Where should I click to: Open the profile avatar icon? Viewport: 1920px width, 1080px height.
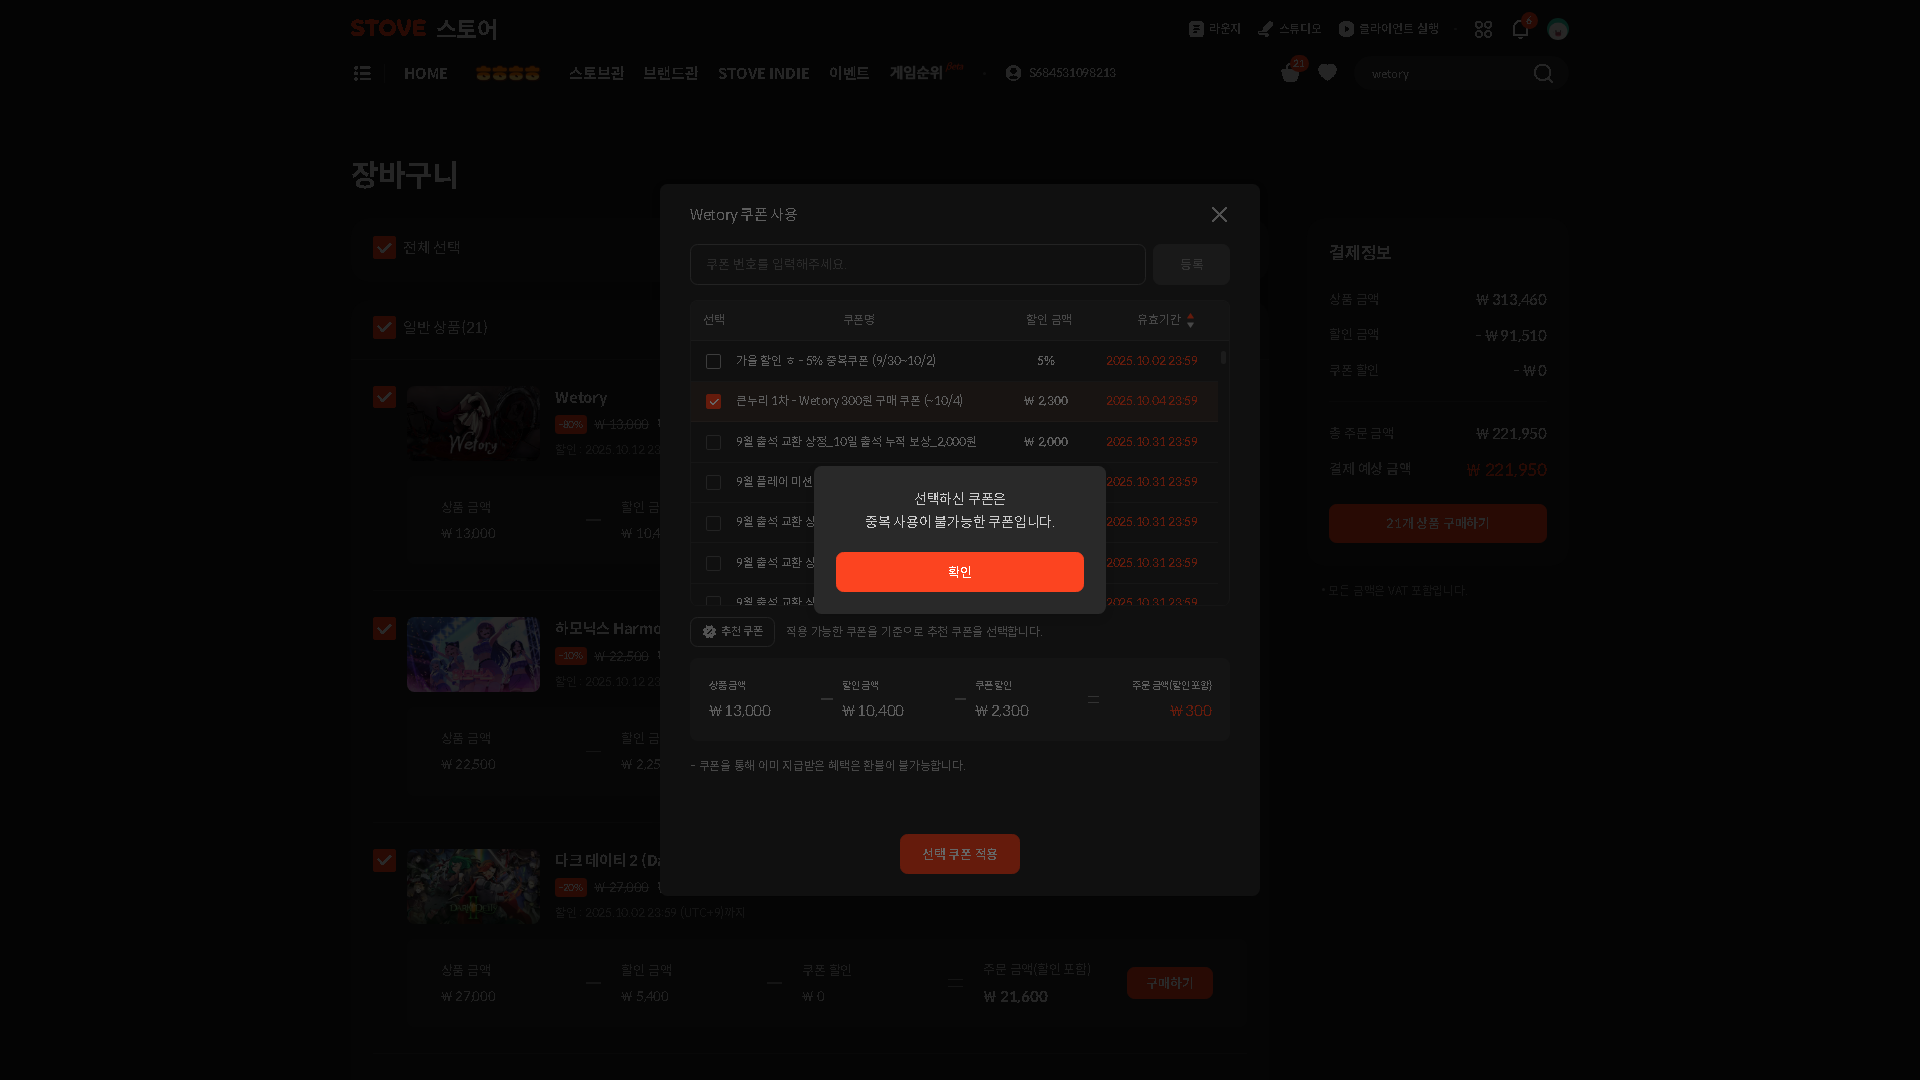tap(1558, 30)
